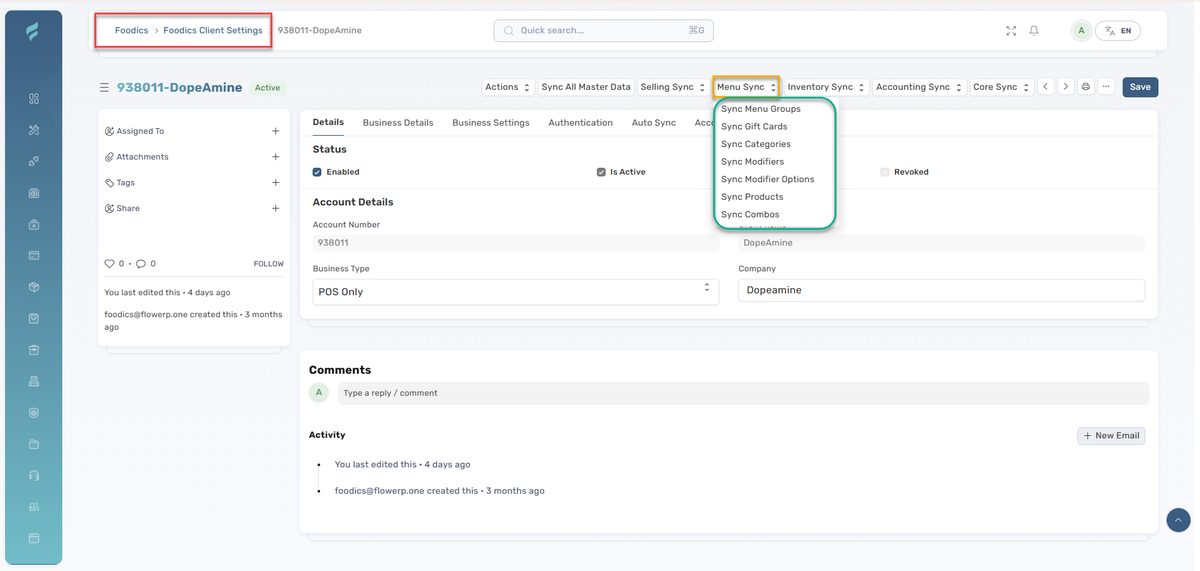Toggle the sidebar hamburger menu icon
The width and height of the screenshot is (1200, 571).
(104, 88)
